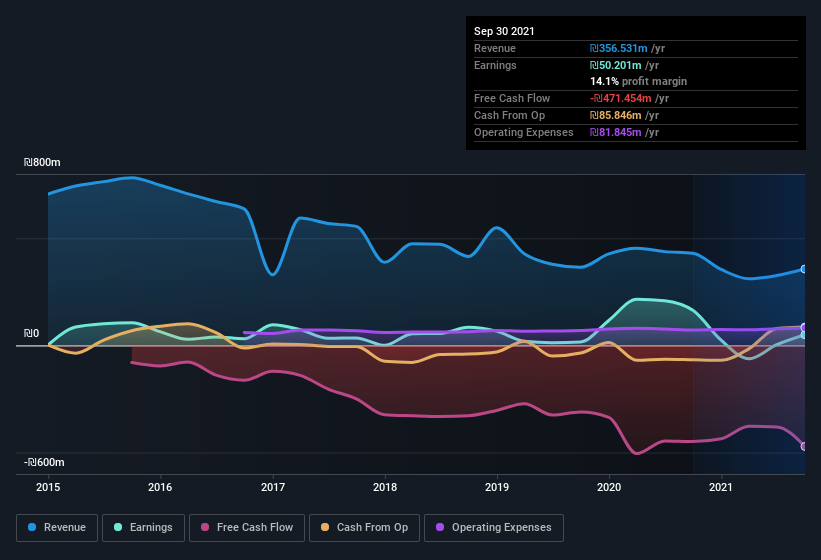This screenshot has height=560, width=821.
Task: Click the orange dot in Cash From Op legend
Action: pos(327,527)
